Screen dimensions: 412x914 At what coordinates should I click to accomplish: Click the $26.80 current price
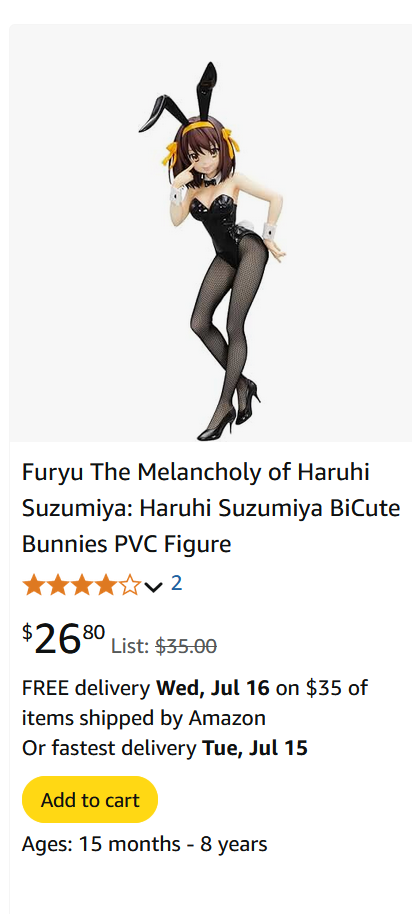tap(64, 638)
